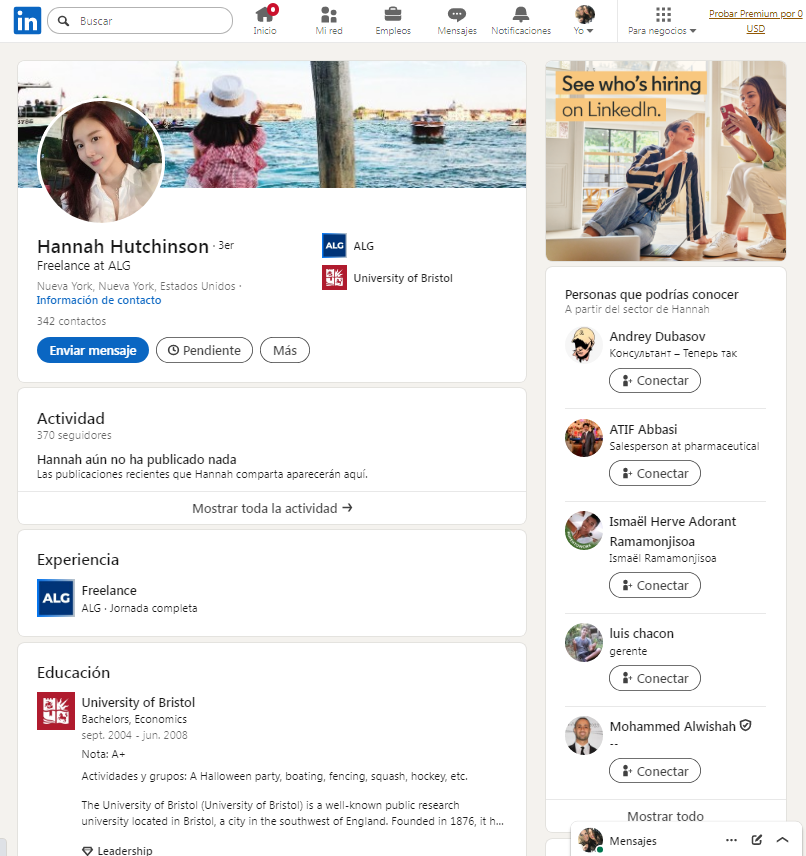Open messaging dock three-dot options
This screenshot has height=856, width=806.
731,840
